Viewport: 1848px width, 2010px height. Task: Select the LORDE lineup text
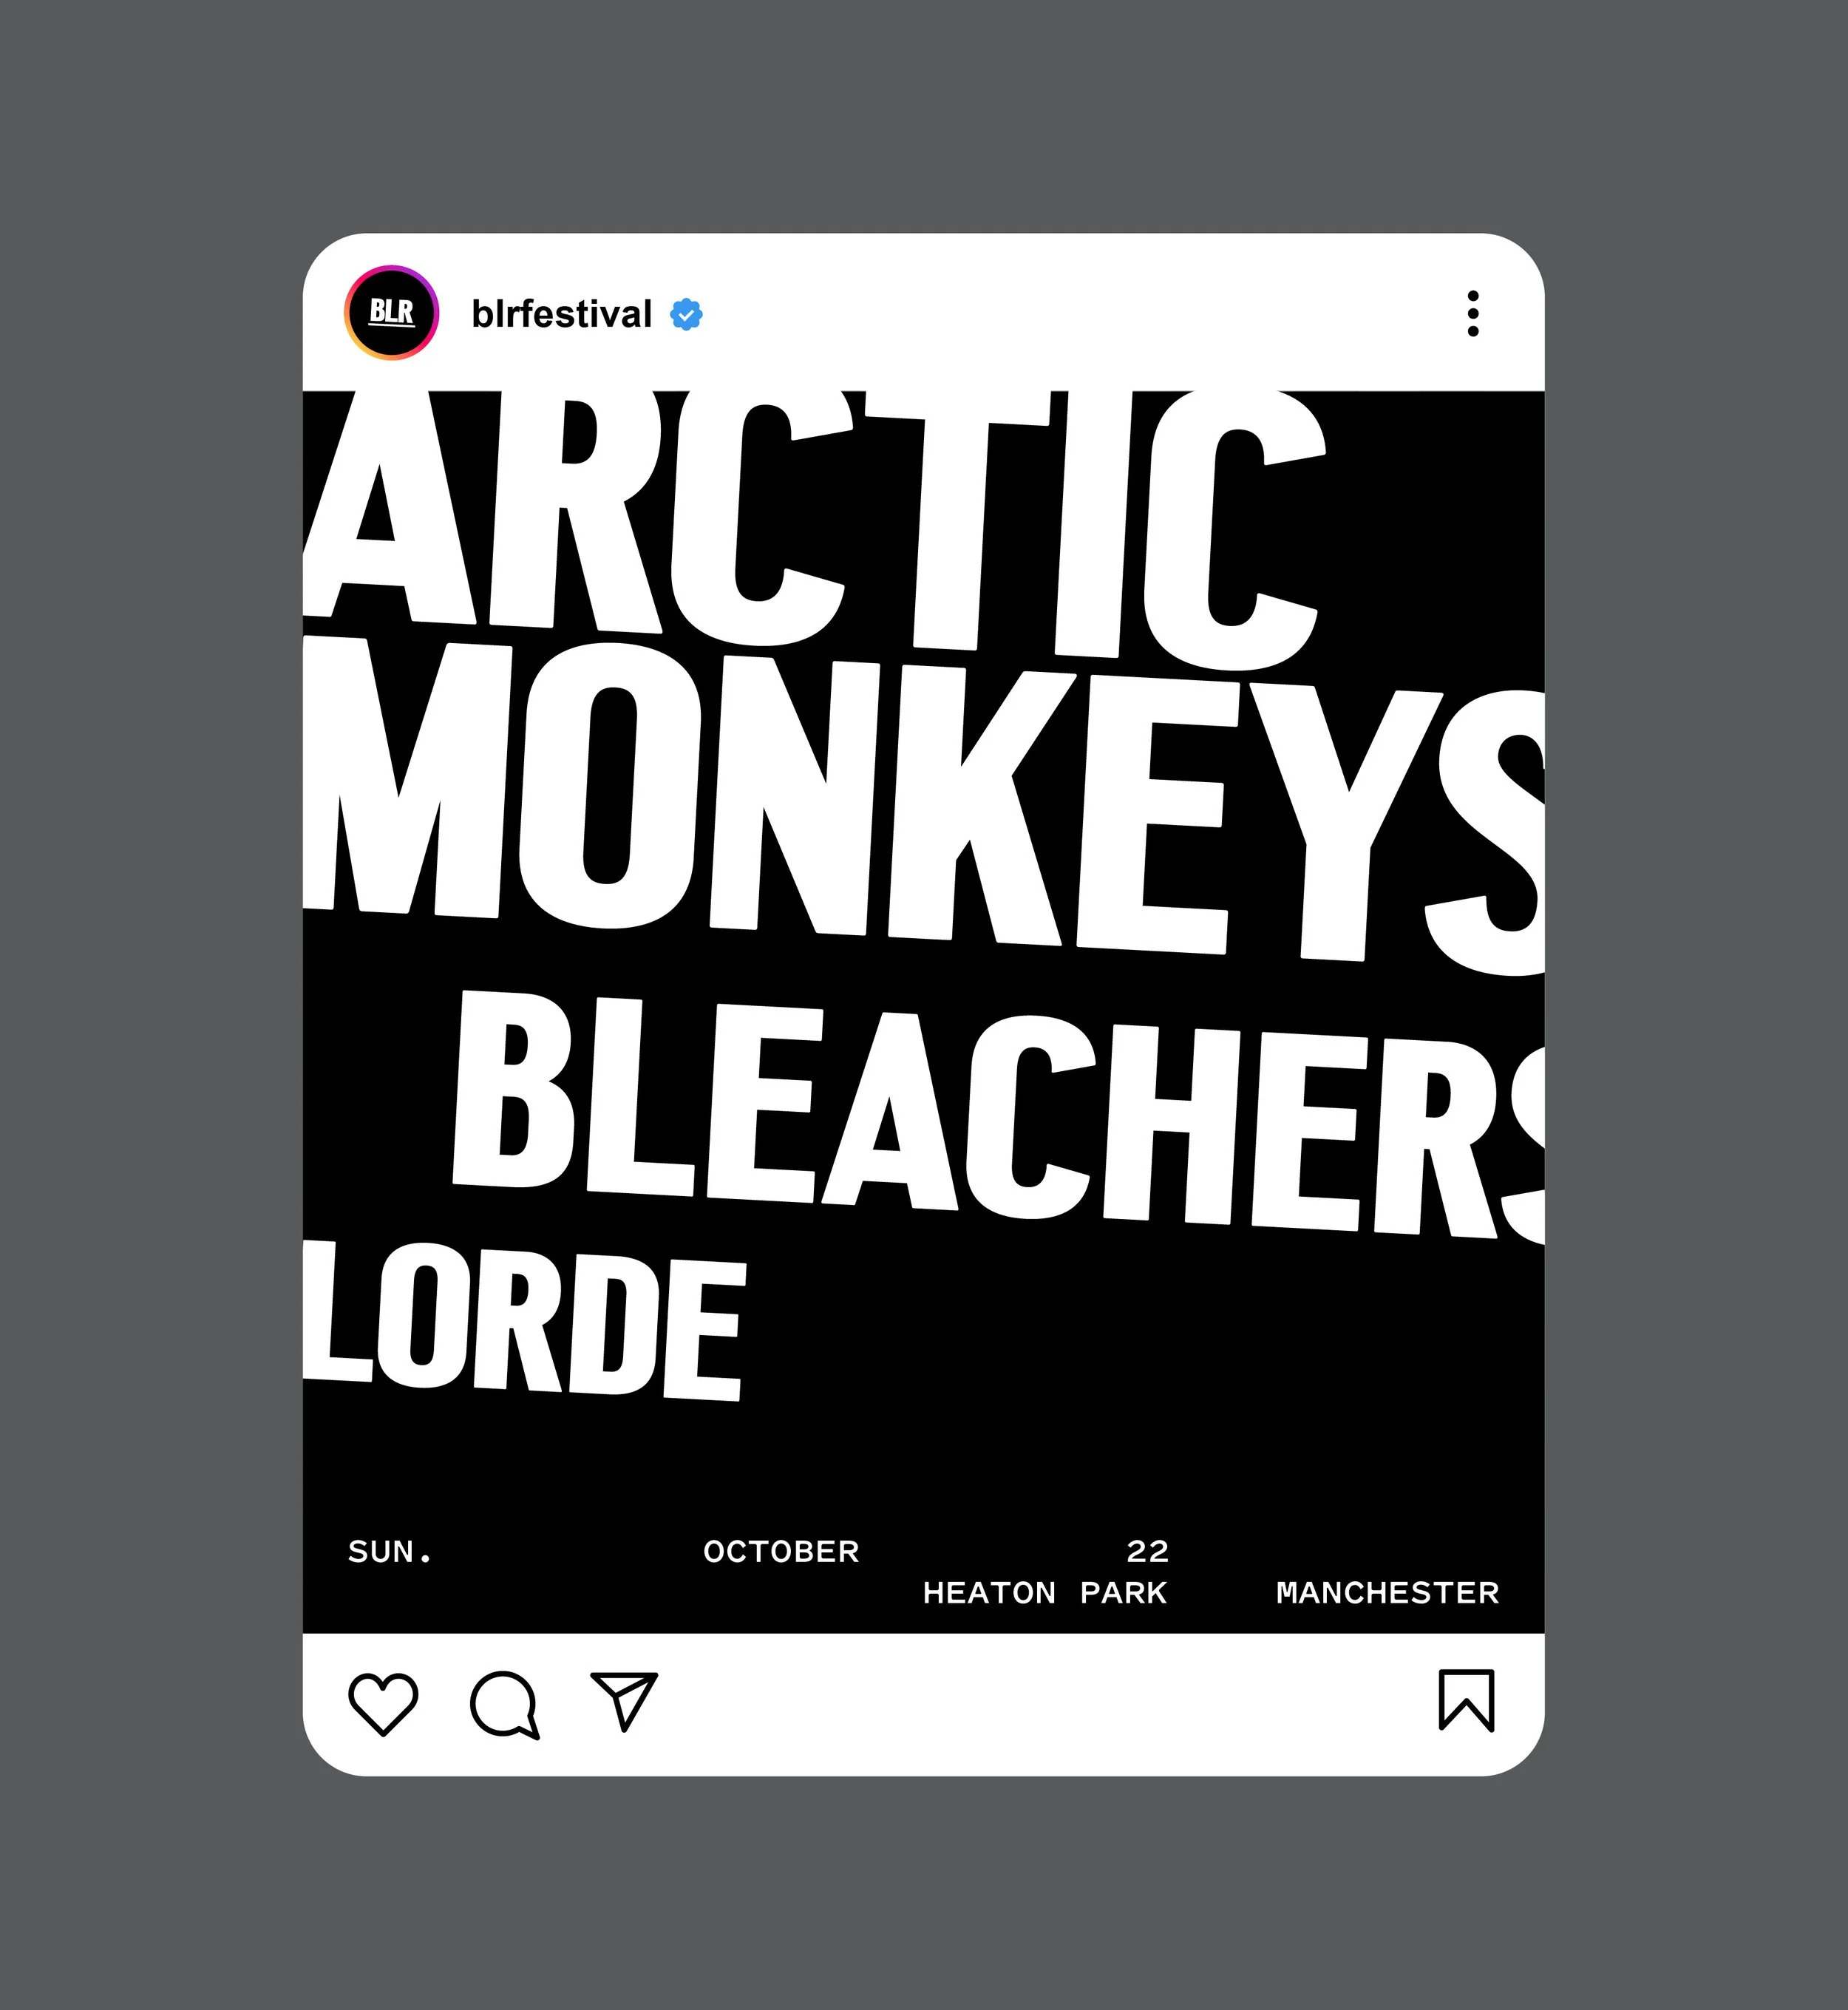(524, 1320)
